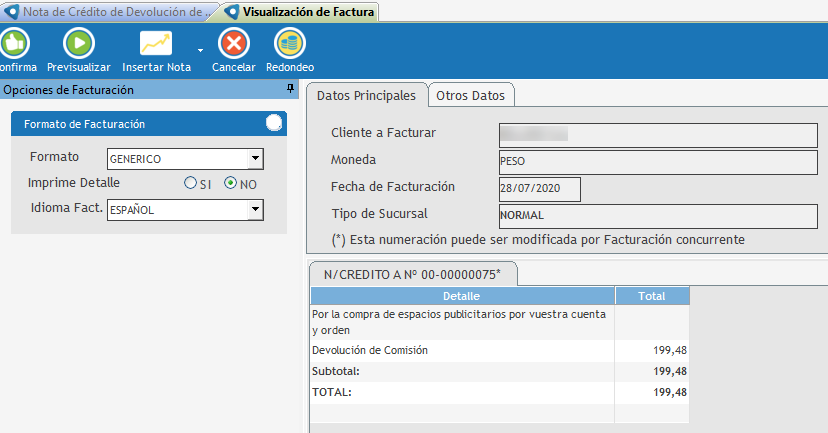Click the Confirma thumbs-up icon
828x433 pixels.
click(x=14, y=43)
